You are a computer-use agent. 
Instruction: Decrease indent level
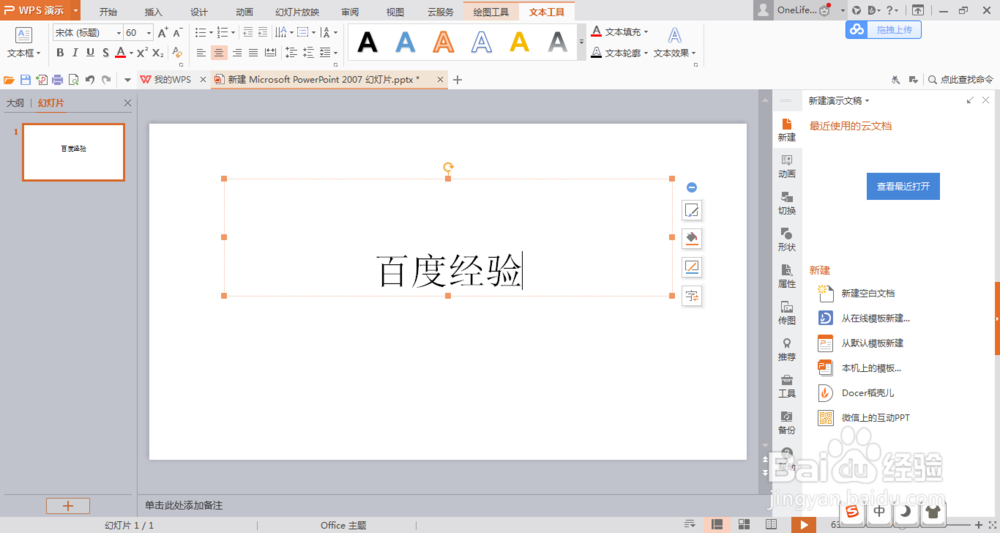tap(248, 33)
